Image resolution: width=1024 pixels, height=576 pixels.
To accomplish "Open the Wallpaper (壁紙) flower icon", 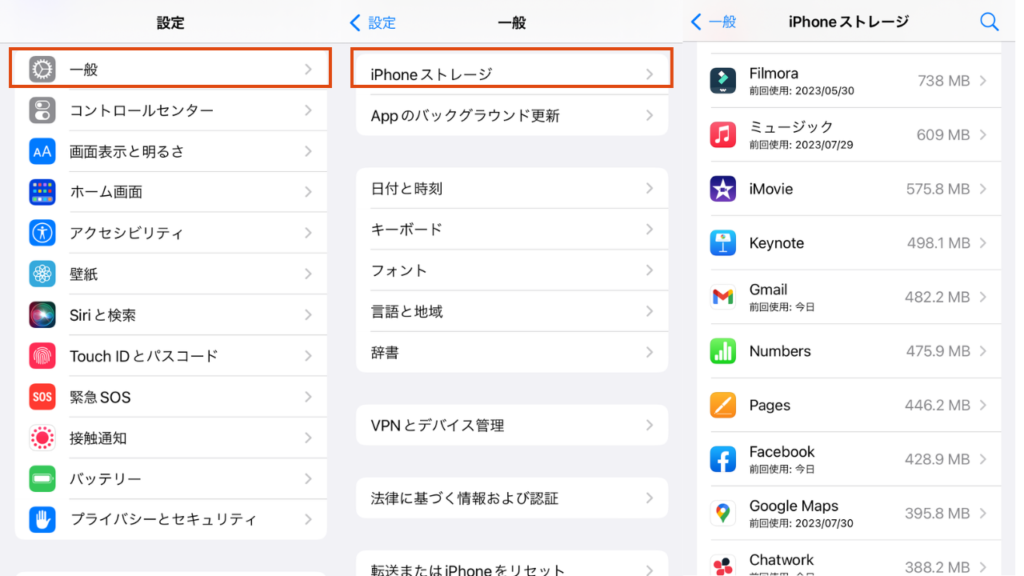I will (42, 274).
